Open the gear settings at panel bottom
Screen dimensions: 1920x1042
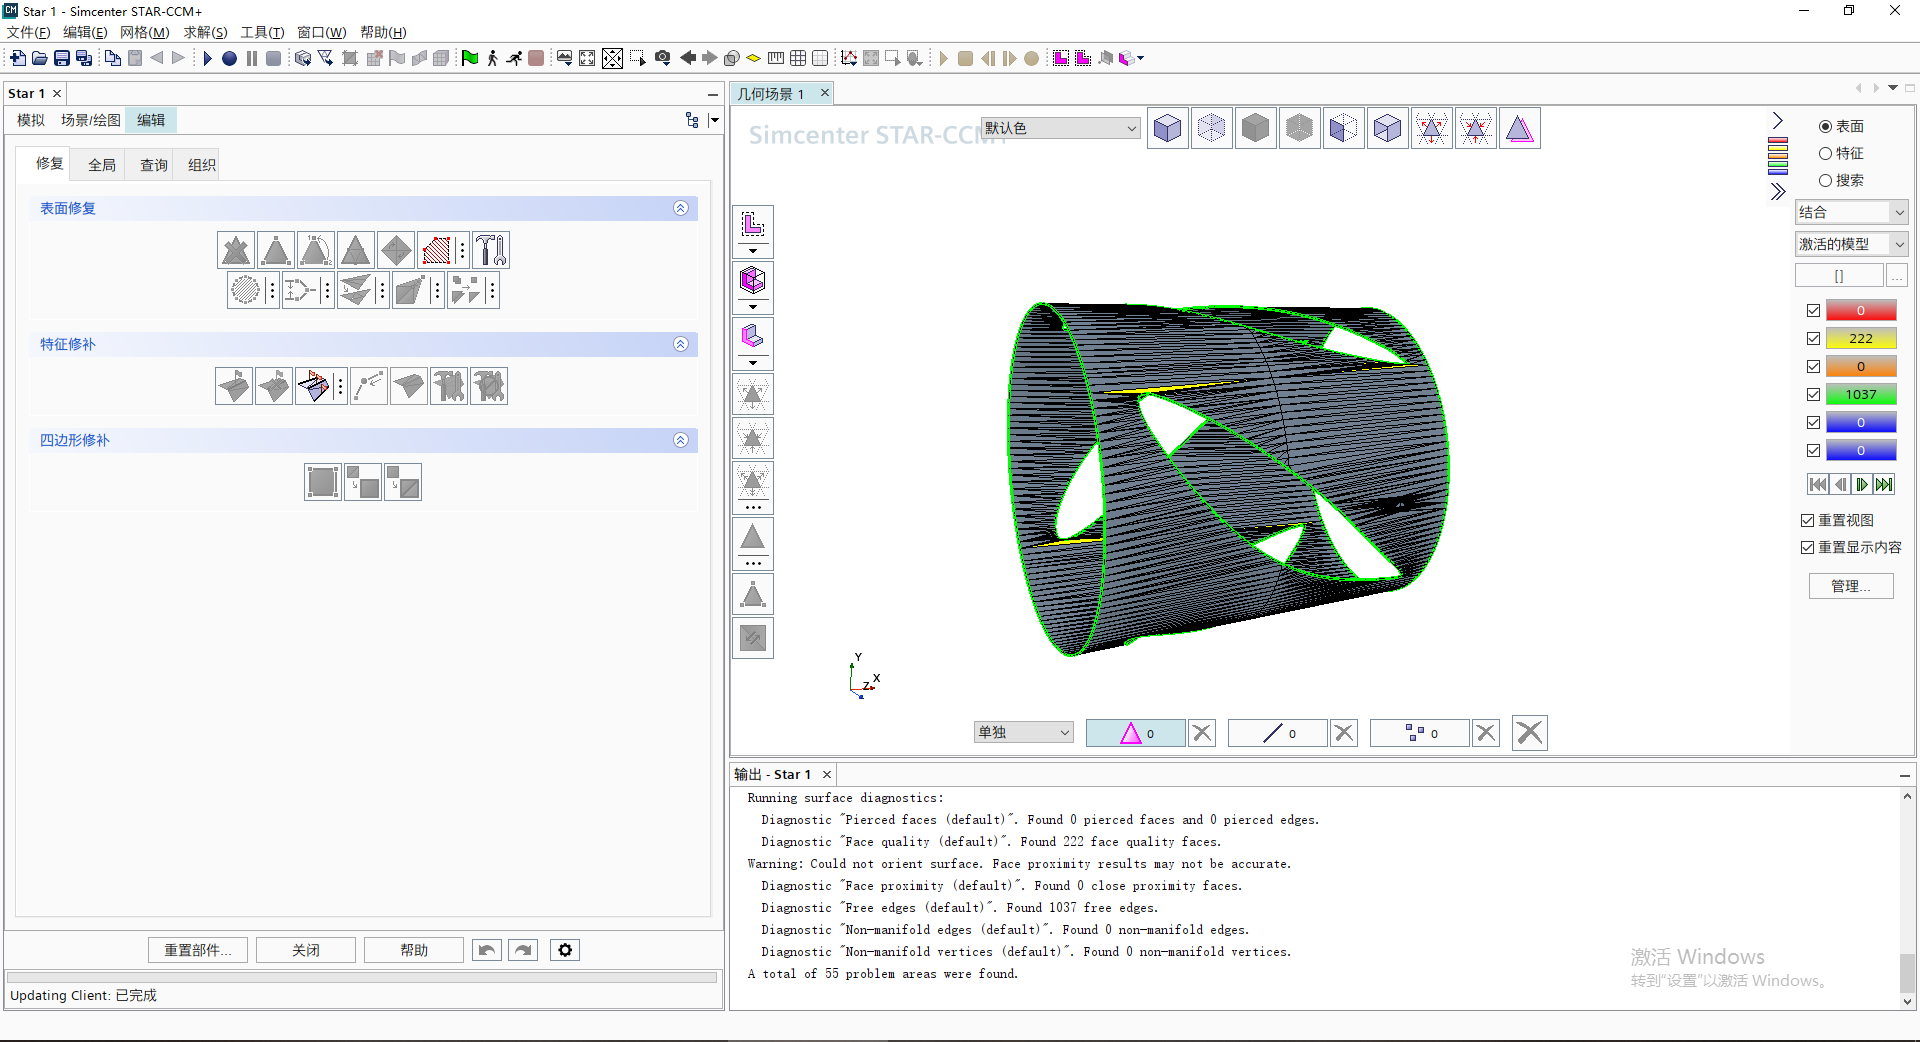(565, 950)
